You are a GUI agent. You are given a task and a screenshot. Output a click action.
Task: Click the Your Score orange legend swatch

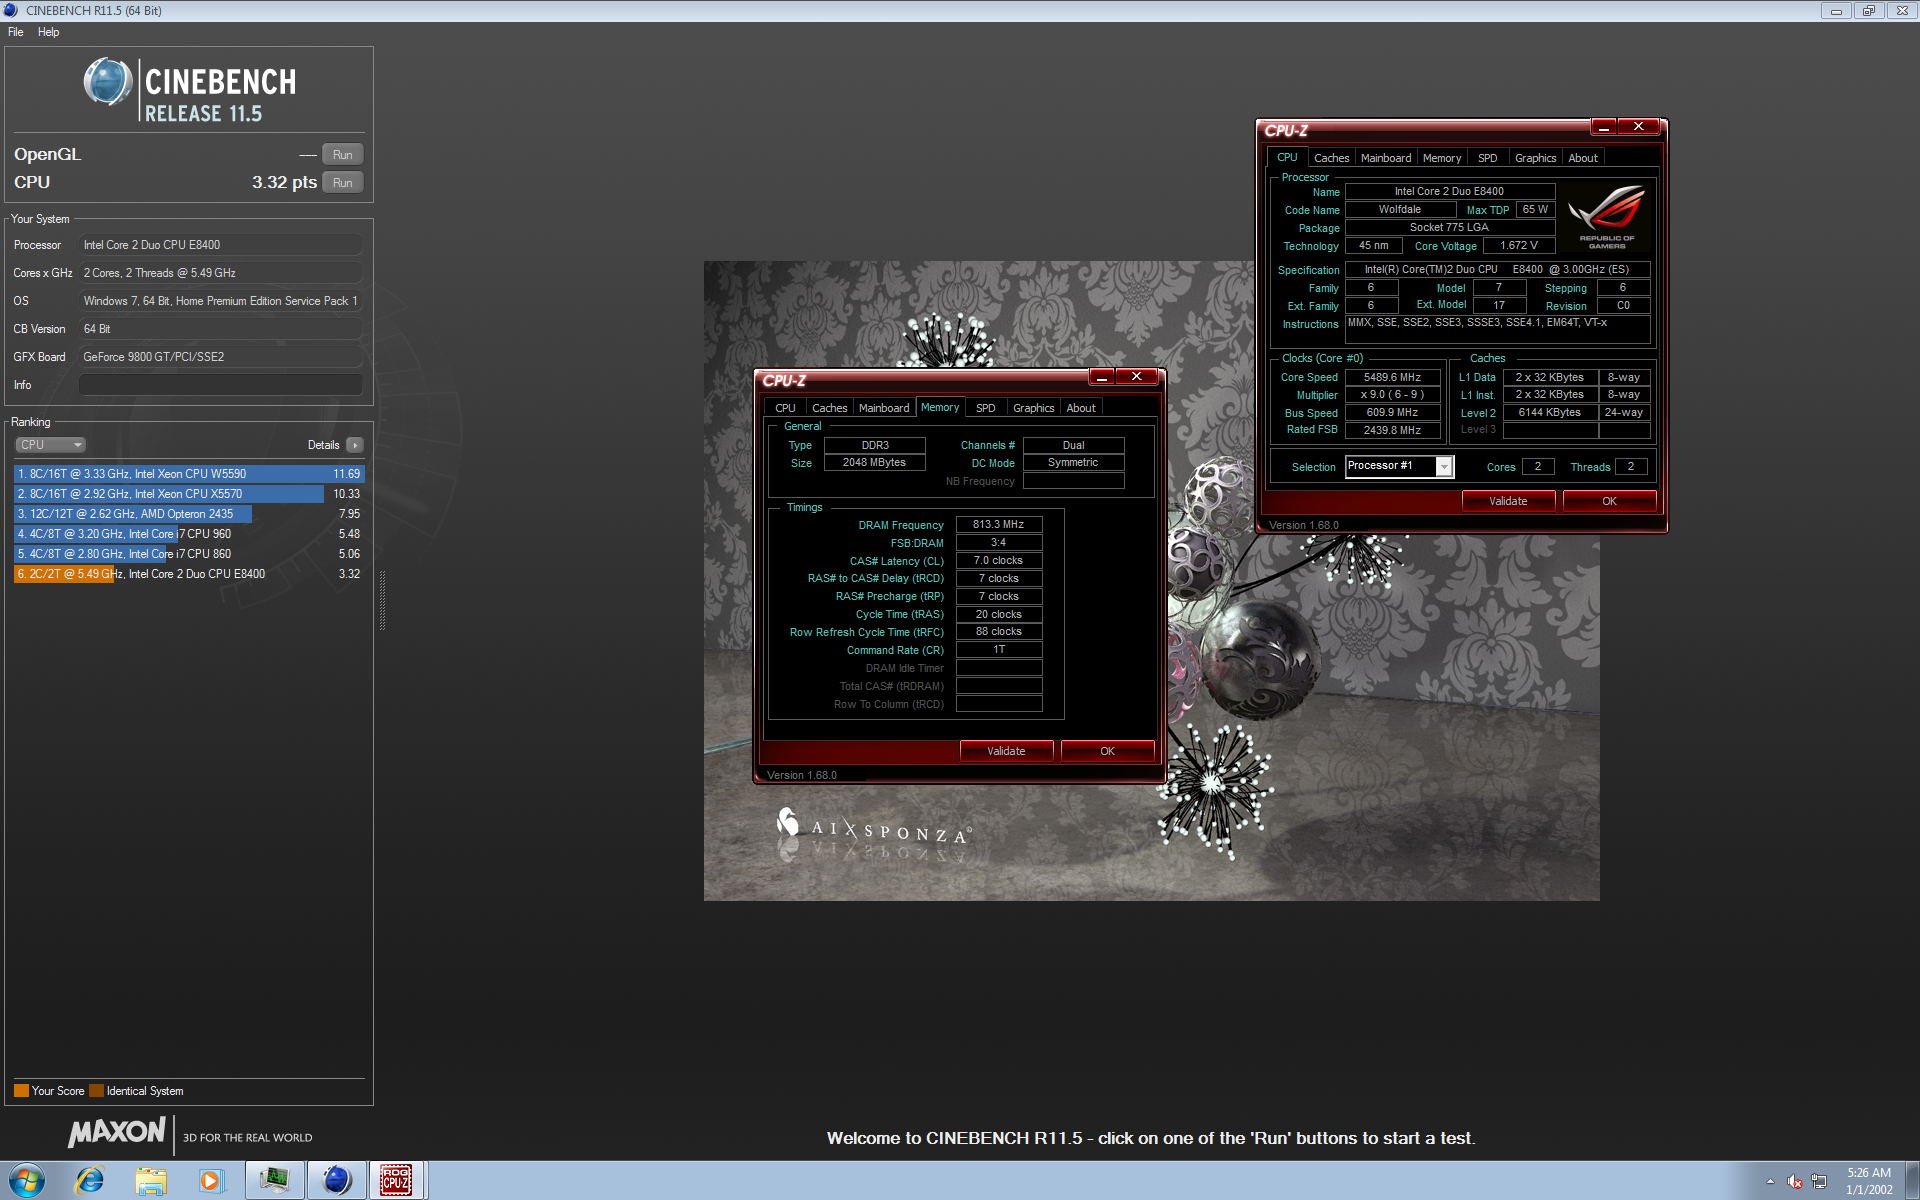[x=21, y=1091]
